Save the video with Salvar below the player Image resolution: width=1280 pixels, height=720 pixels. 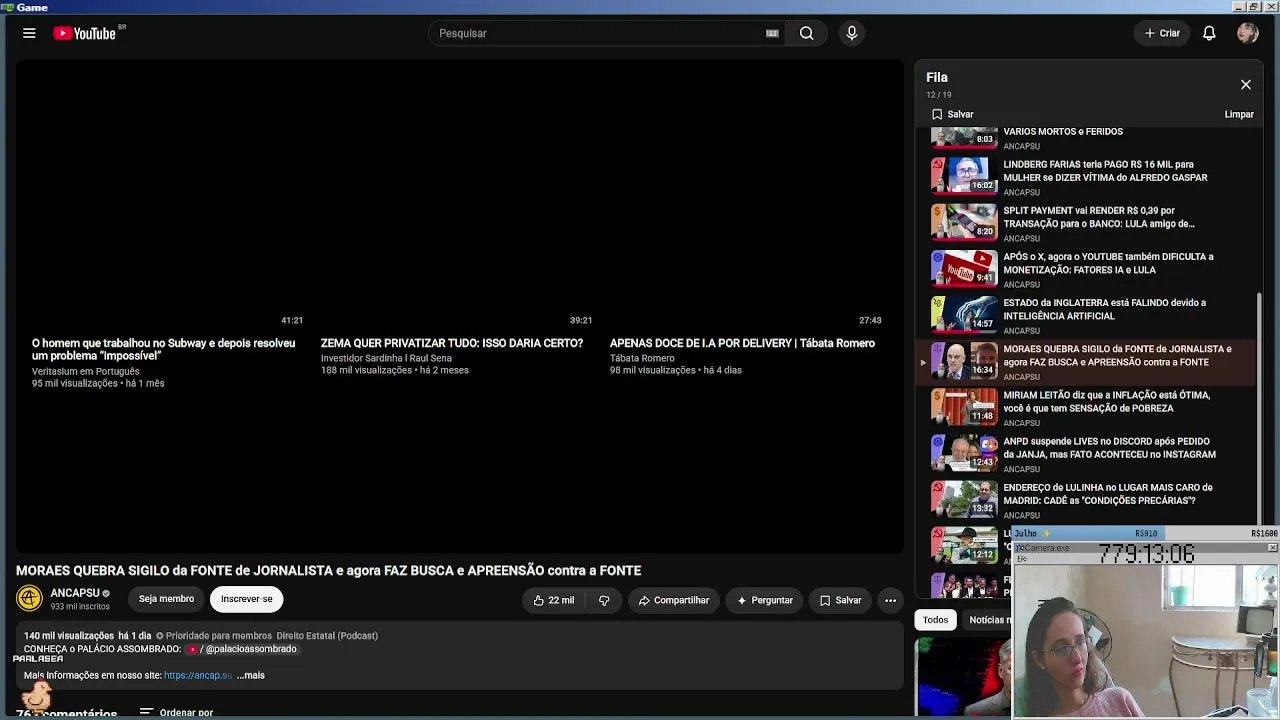coord(840,600)
